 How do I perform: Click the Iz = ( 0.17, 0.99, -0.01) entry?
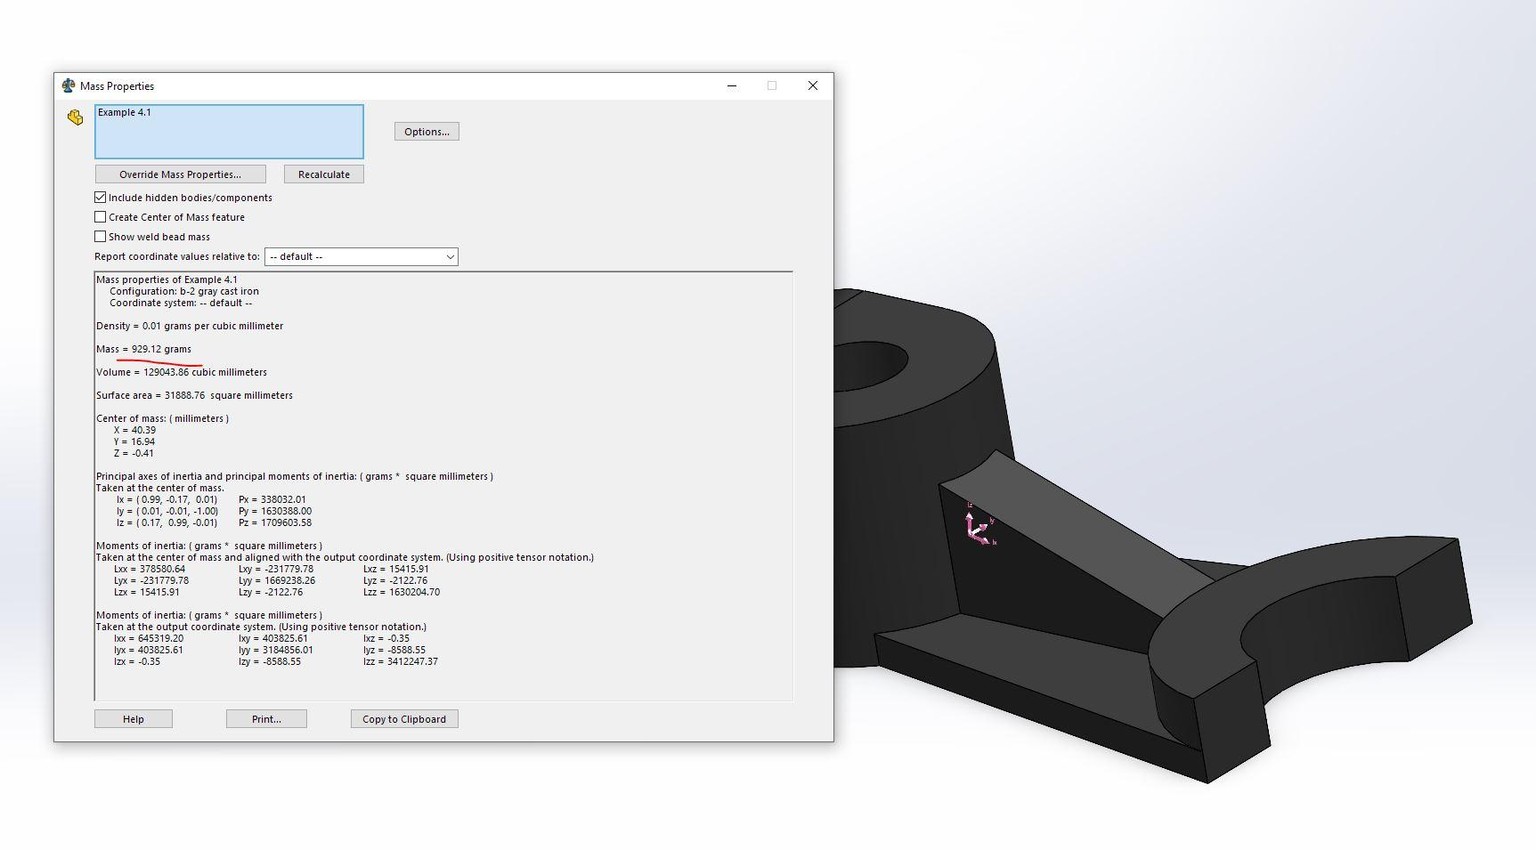pyautogui.click(x=167, y=523)
